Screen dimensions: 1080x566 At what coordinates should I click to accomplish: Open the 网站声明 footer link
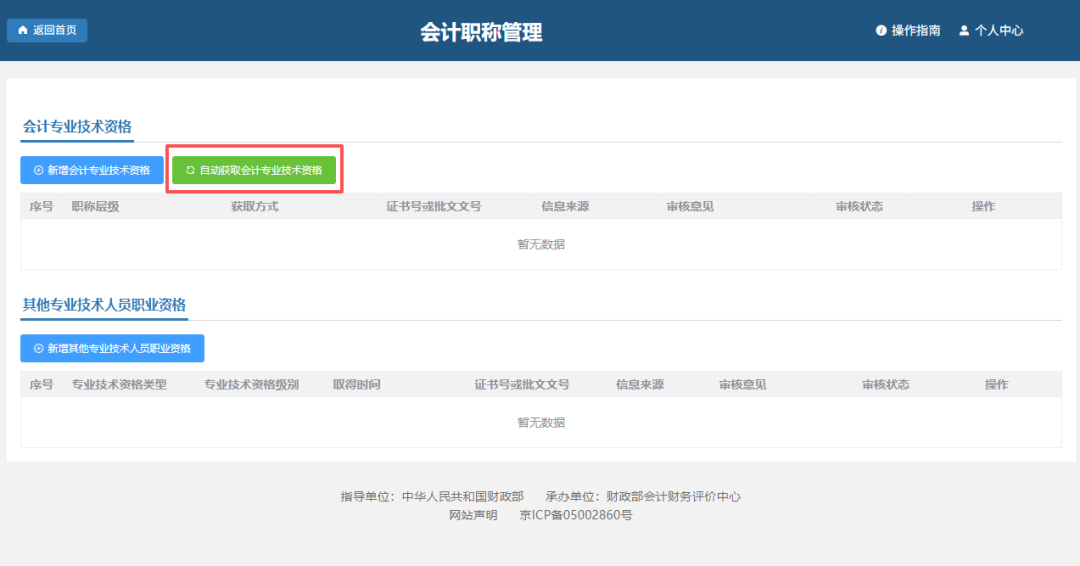pos(473,515)
